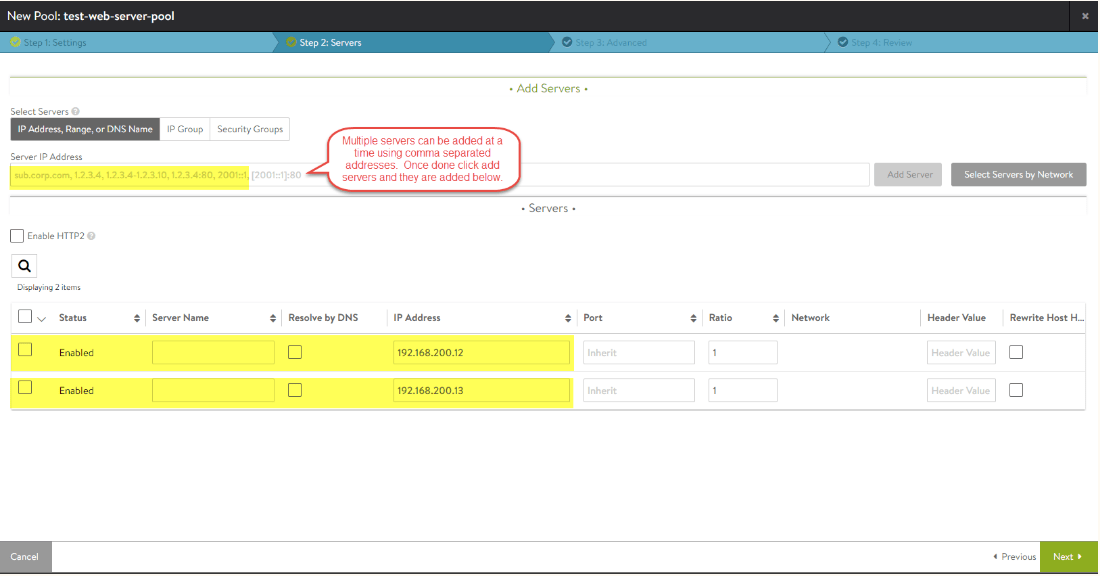The image size is (1100, 576).
Task: Sort by Port column arrows
Action: (693, 319)
